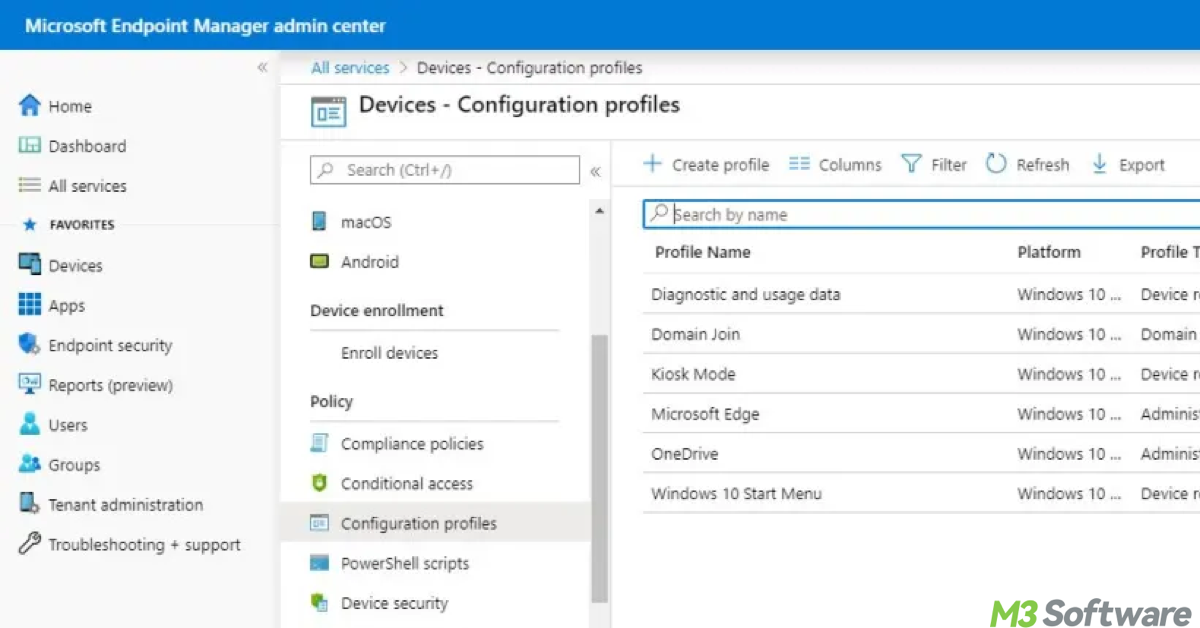The height and width of the screenshot is (628, 1200).
Task: Click the Configuration profiles icon in menu
Action: (319, 523)
